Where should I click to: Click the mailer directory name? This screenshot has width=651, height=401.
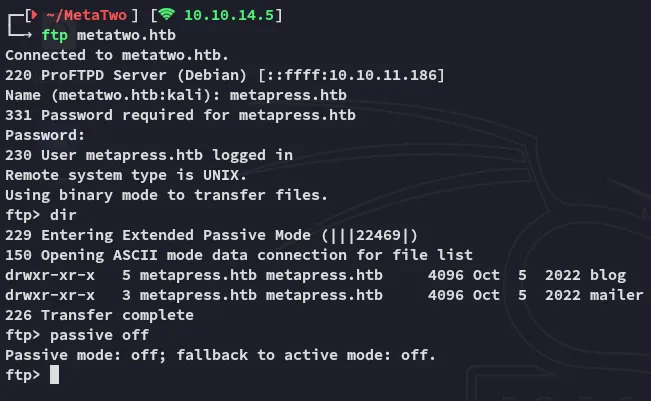click(x=616, y=295)
